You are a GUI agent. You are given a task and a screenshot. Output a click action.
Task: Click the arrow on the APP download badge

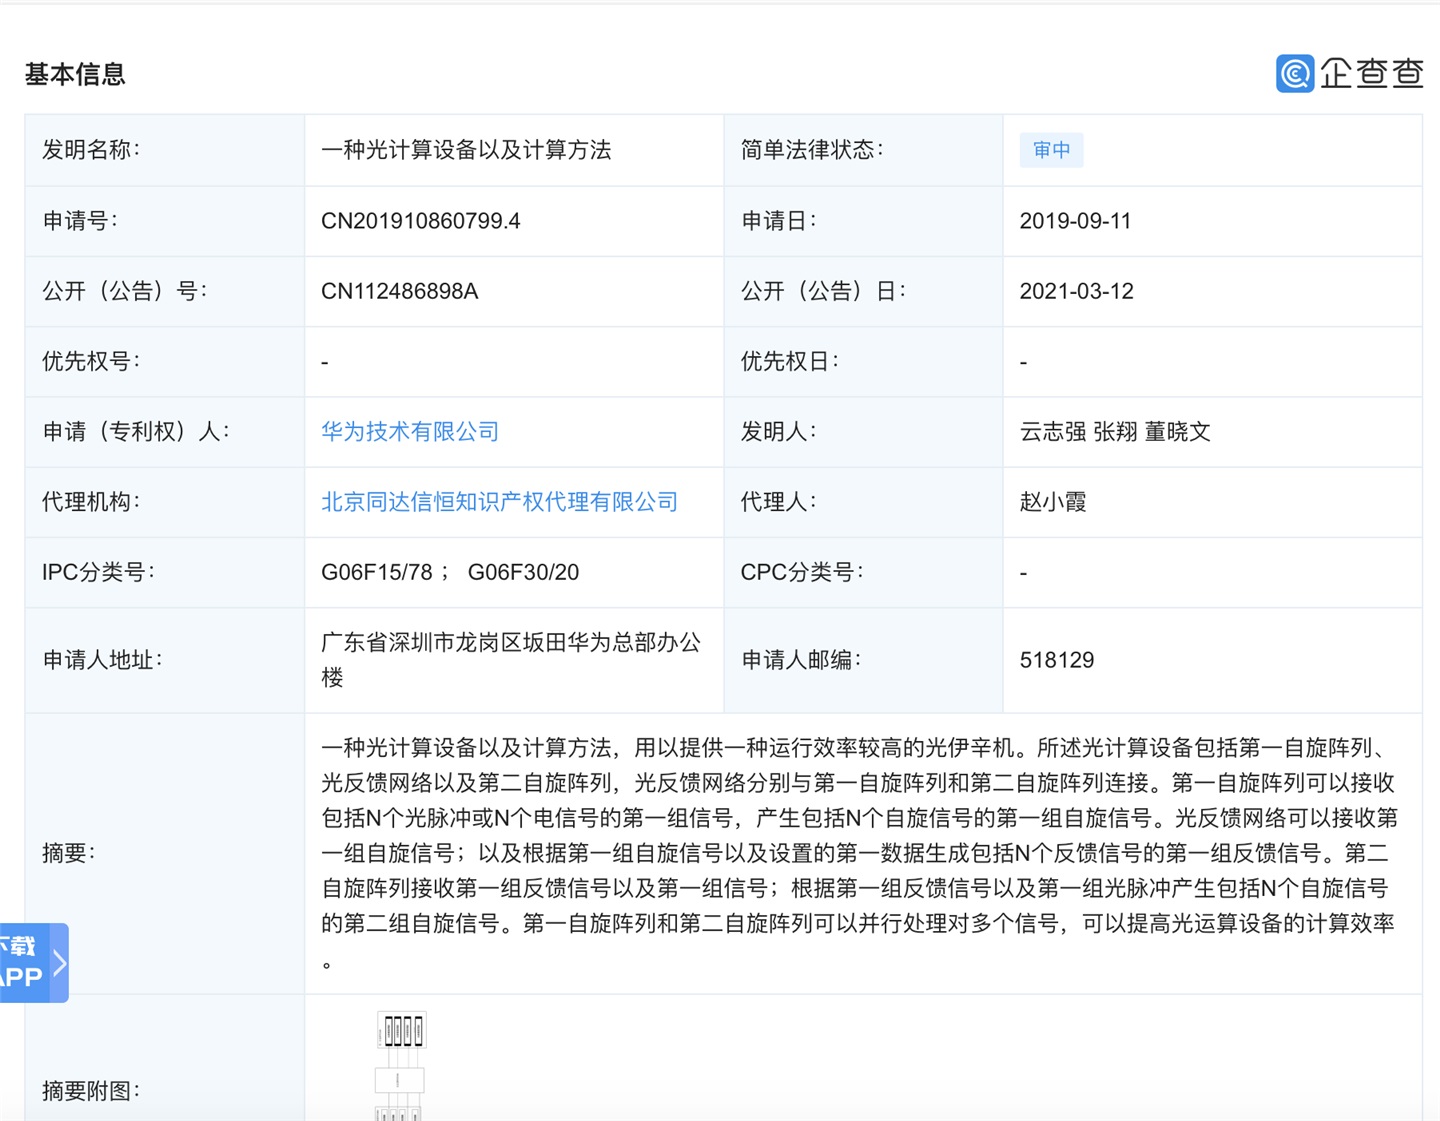click(x=59, y=962)
